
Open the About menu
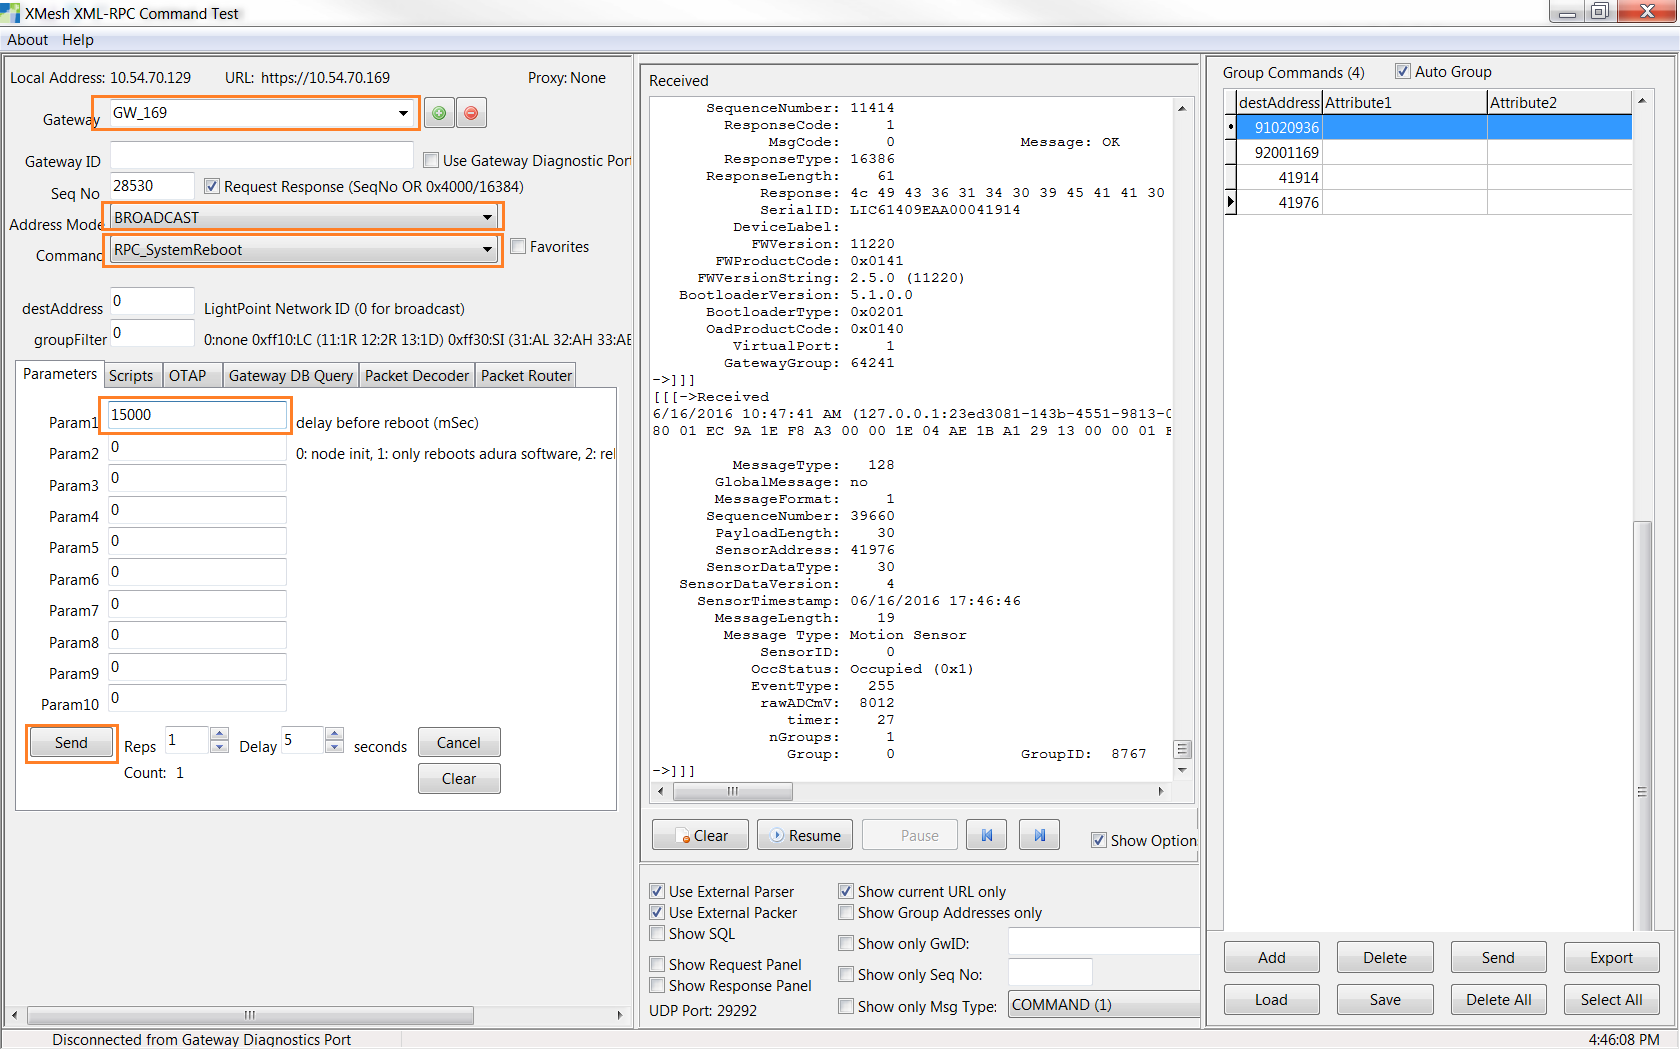coord(27,40)
